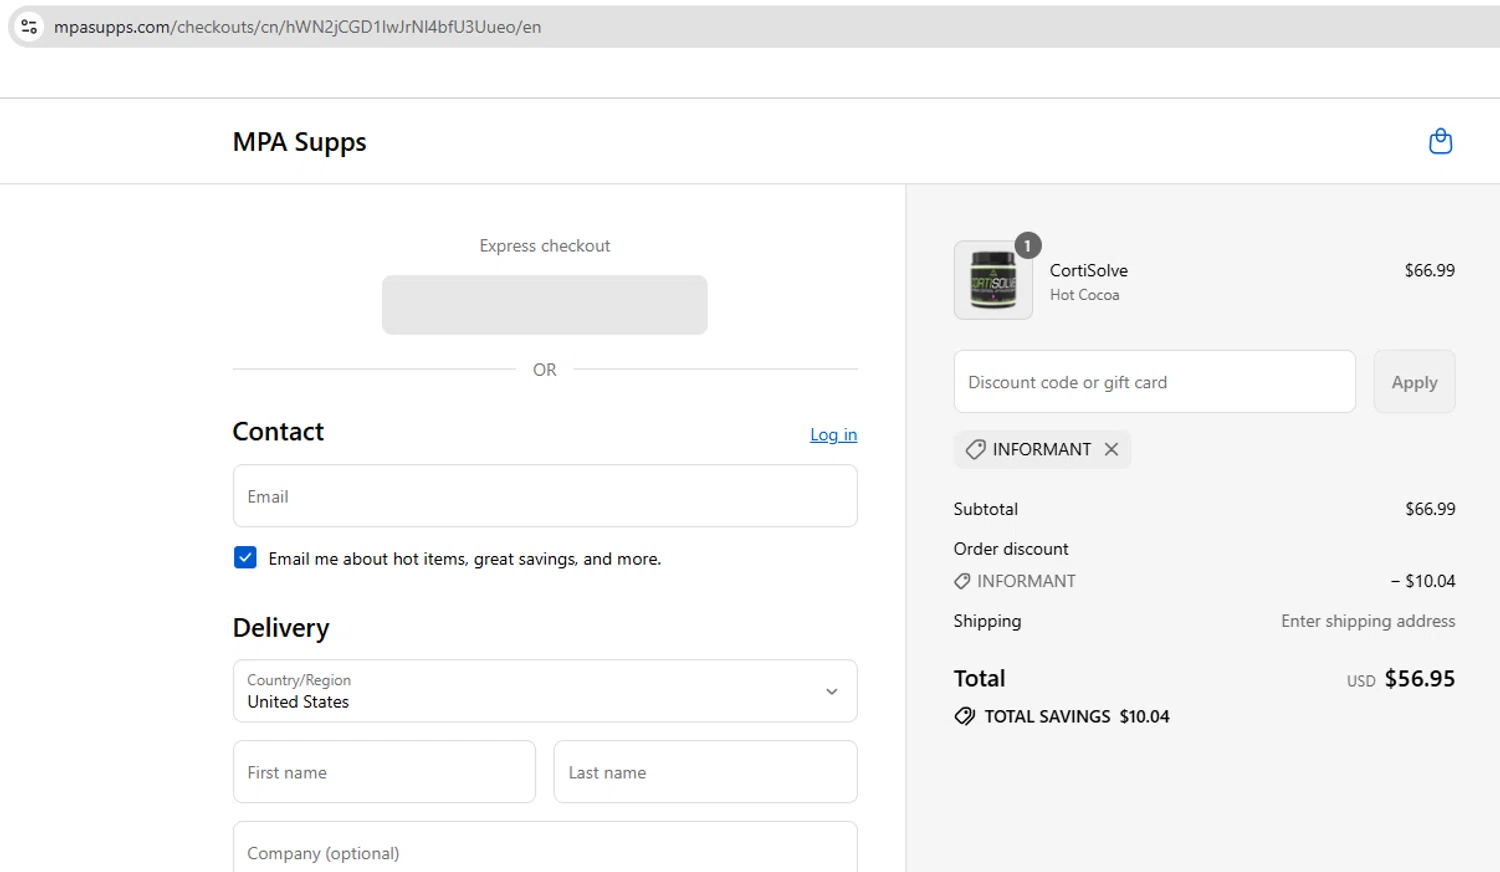Focus the Email input field
Screen dimensions: 1500x872
(x=545, y=496)
